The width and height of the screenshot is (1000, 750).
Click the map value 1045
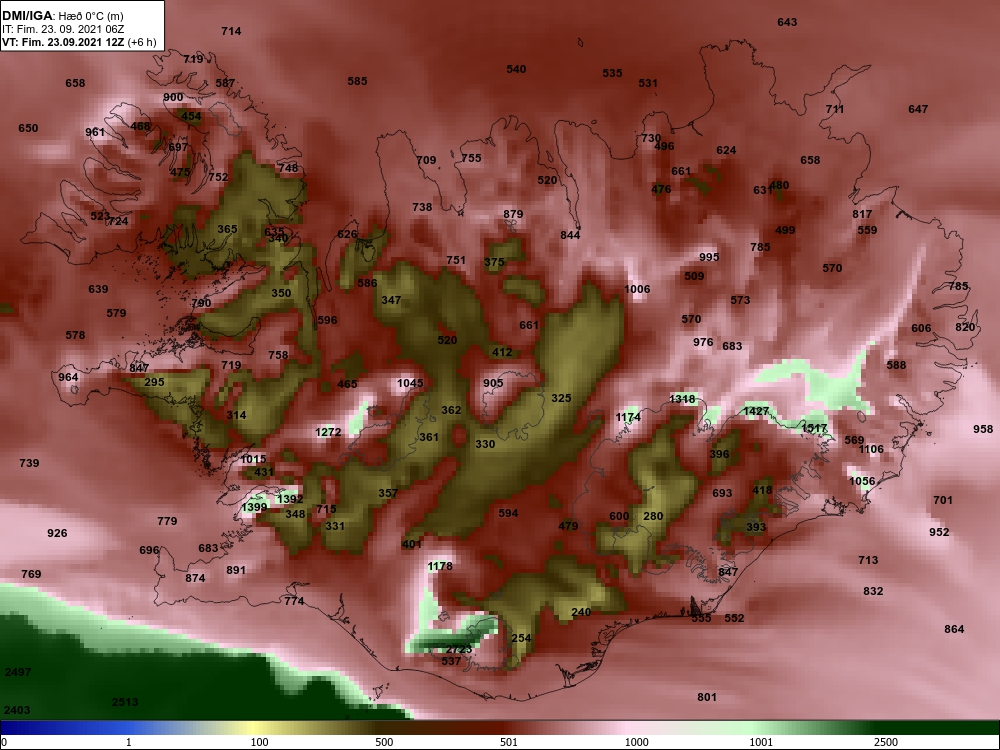coord(410,383)
